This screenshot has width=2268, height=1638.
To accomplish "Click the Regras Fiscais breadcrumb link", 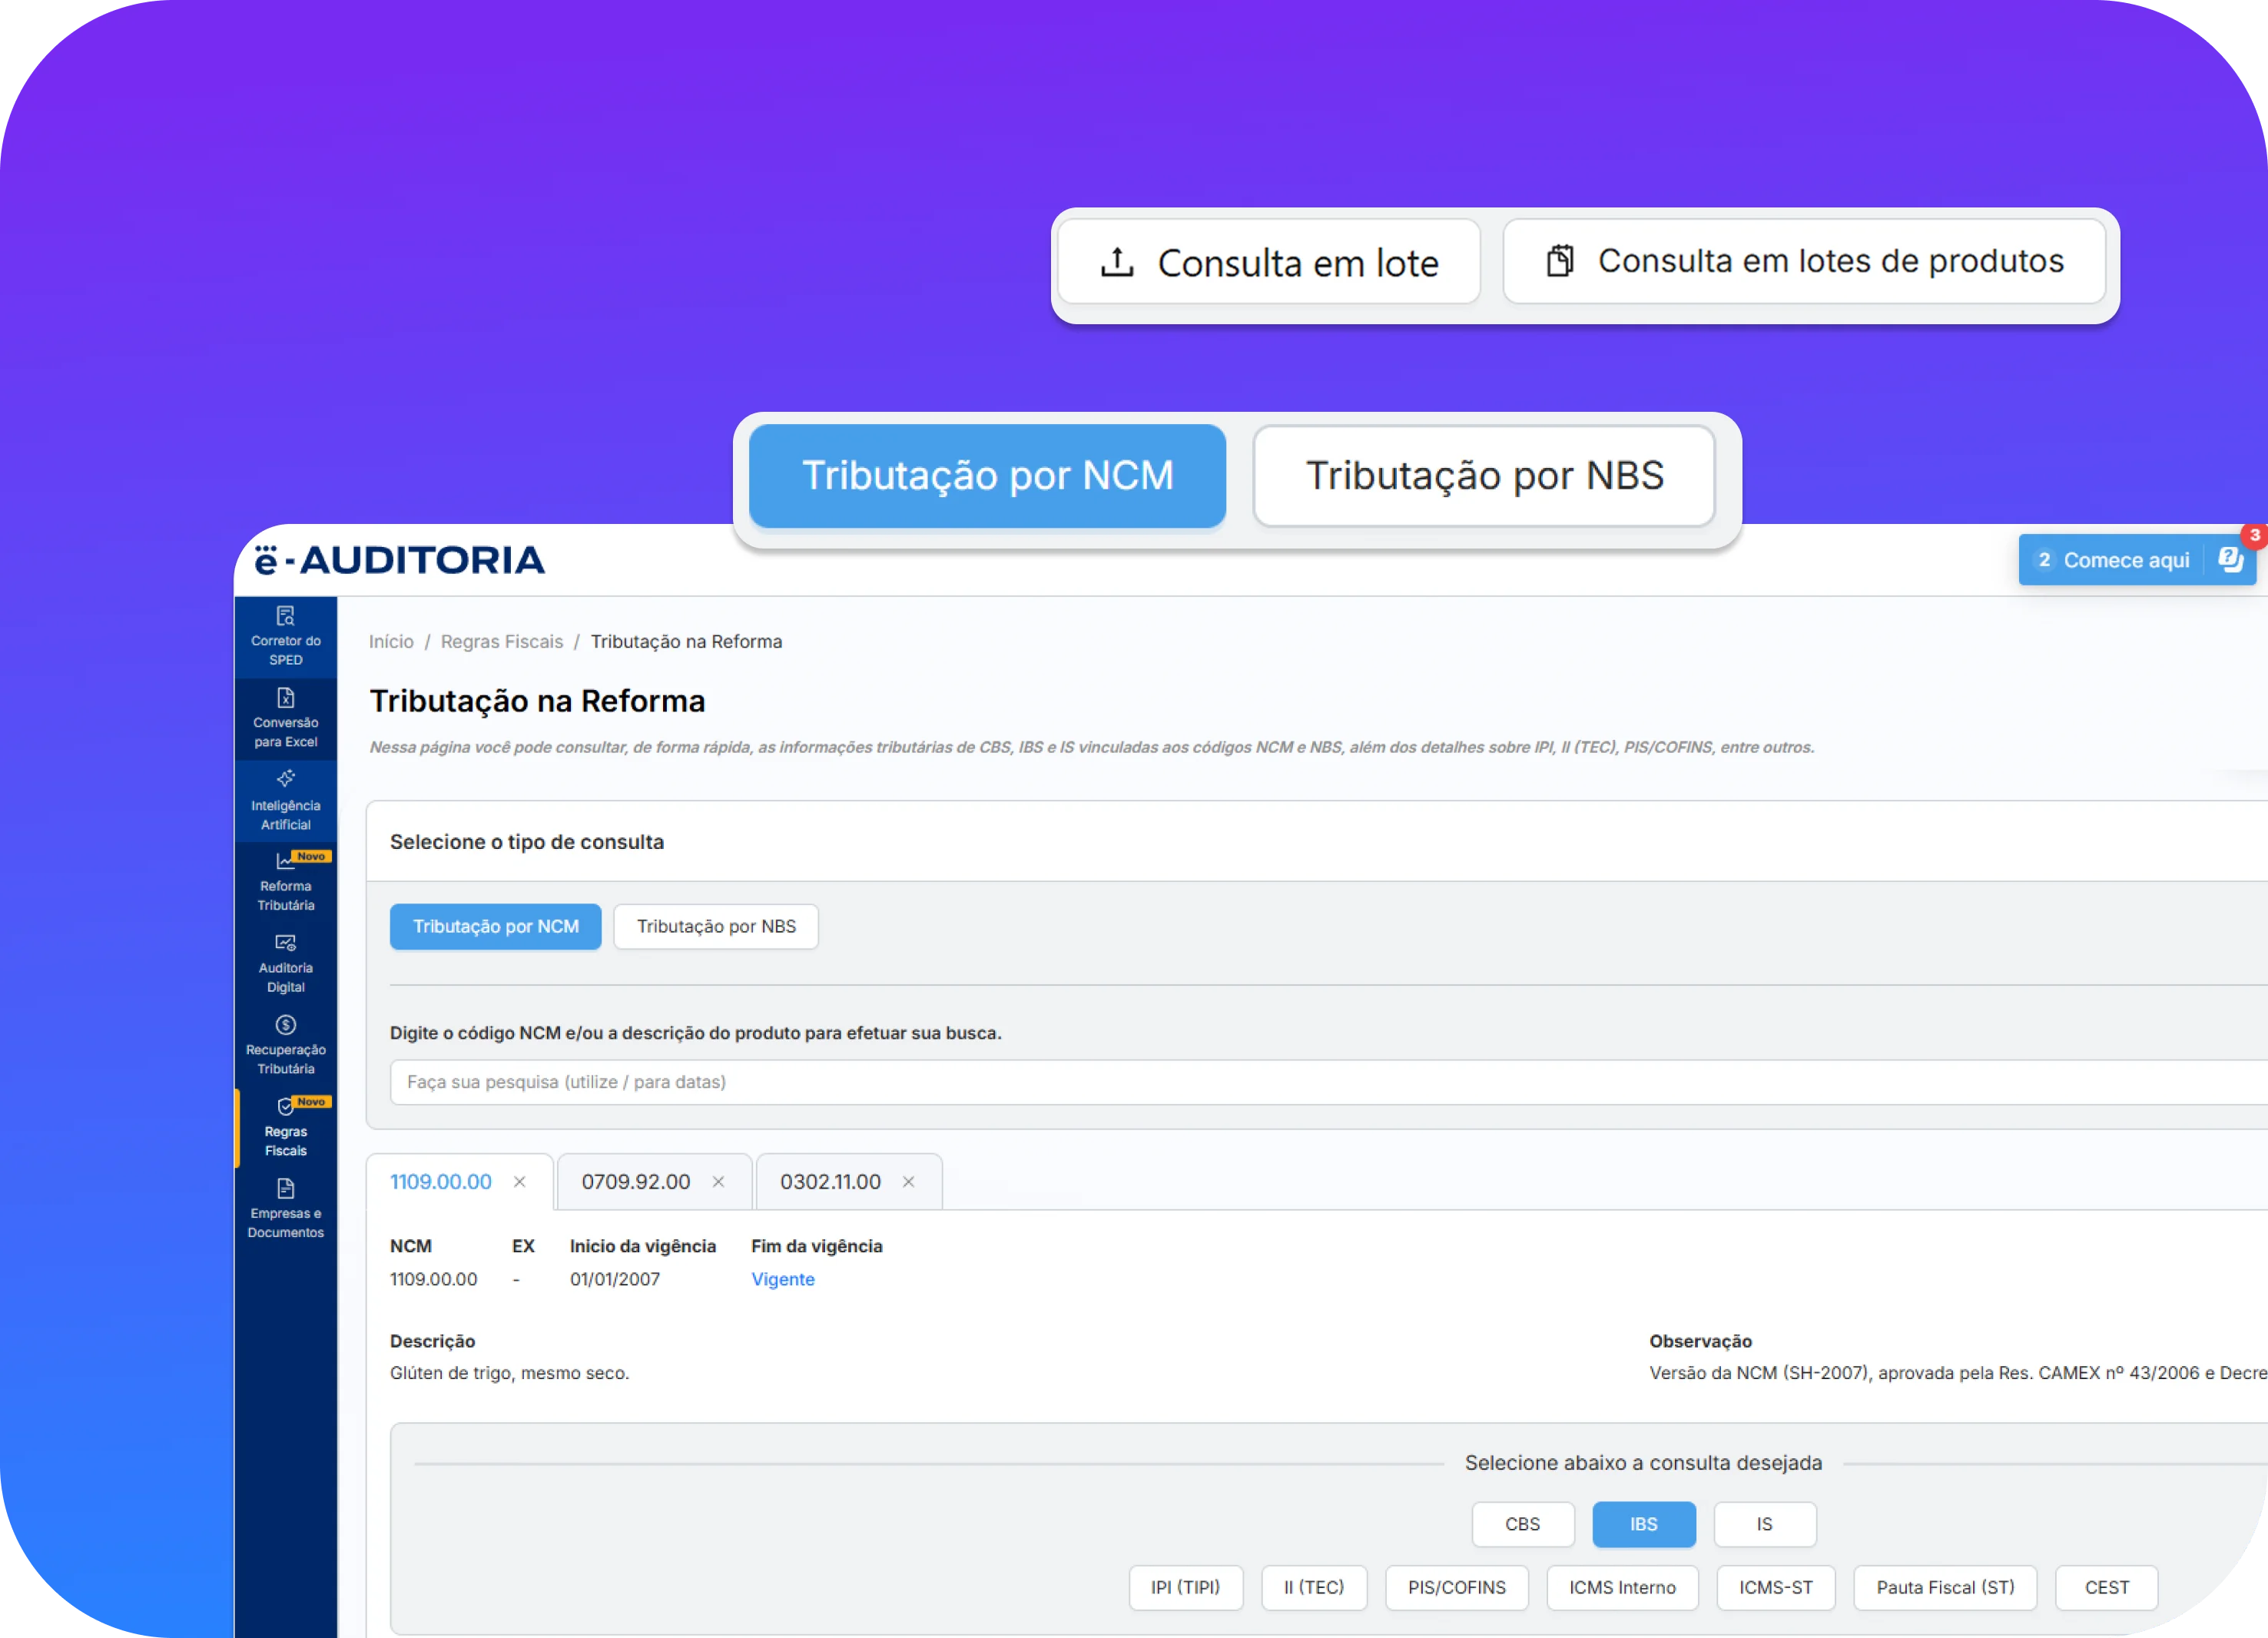I will [502, 642].
